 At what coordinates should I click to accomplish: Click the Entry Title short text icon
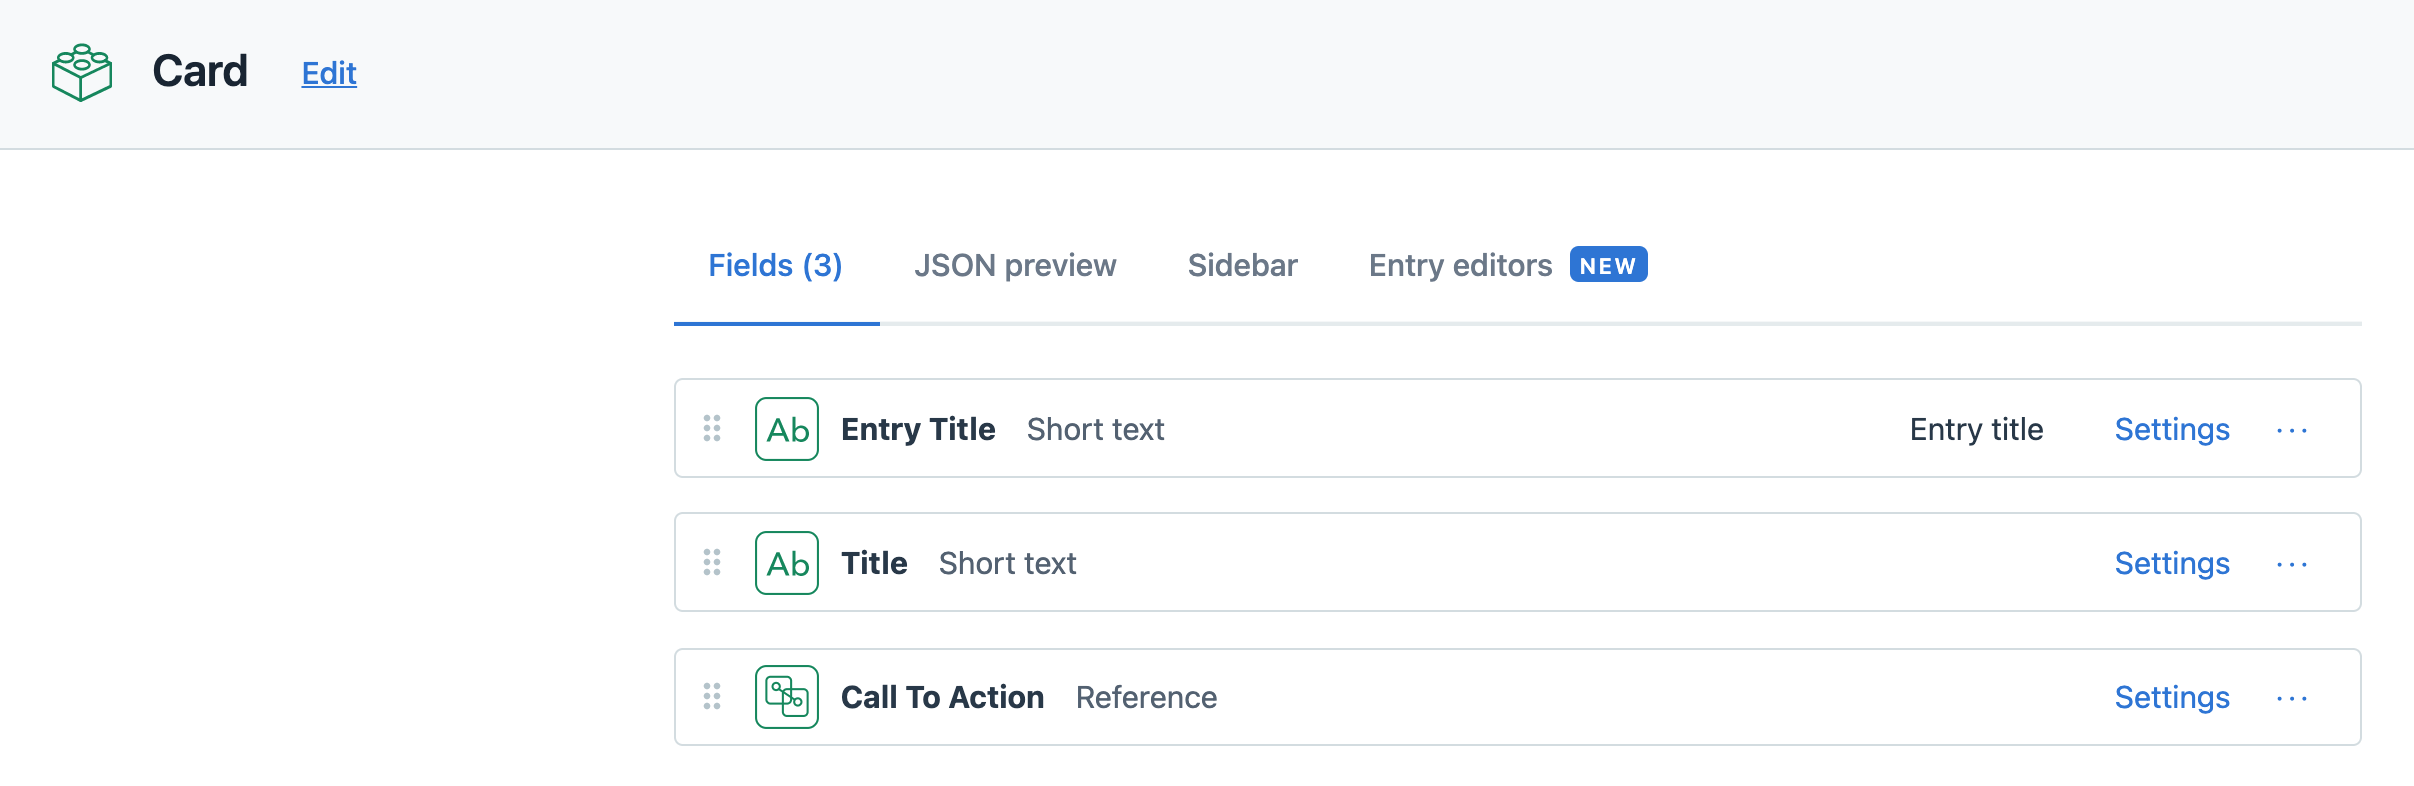[x=787, y=429]
